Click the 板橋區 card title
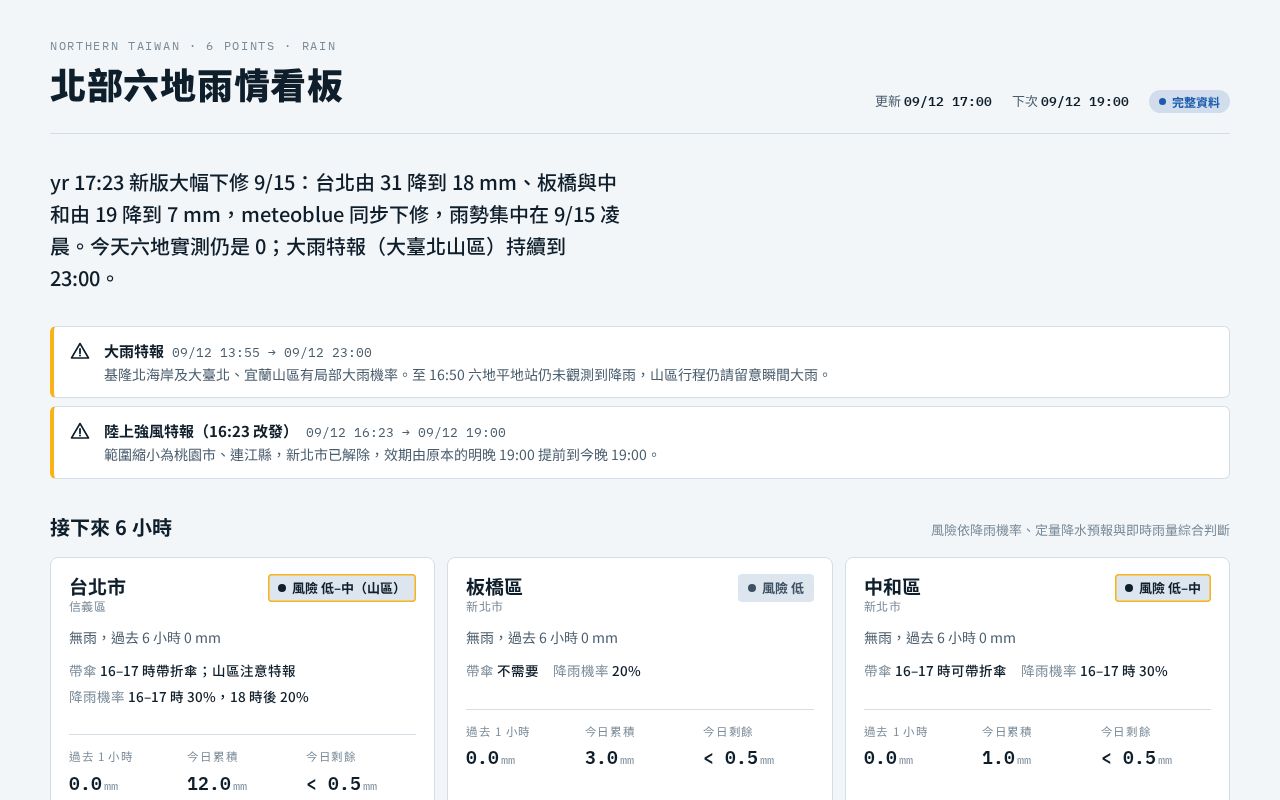1280x800 pixels. (x=494, y=587)
